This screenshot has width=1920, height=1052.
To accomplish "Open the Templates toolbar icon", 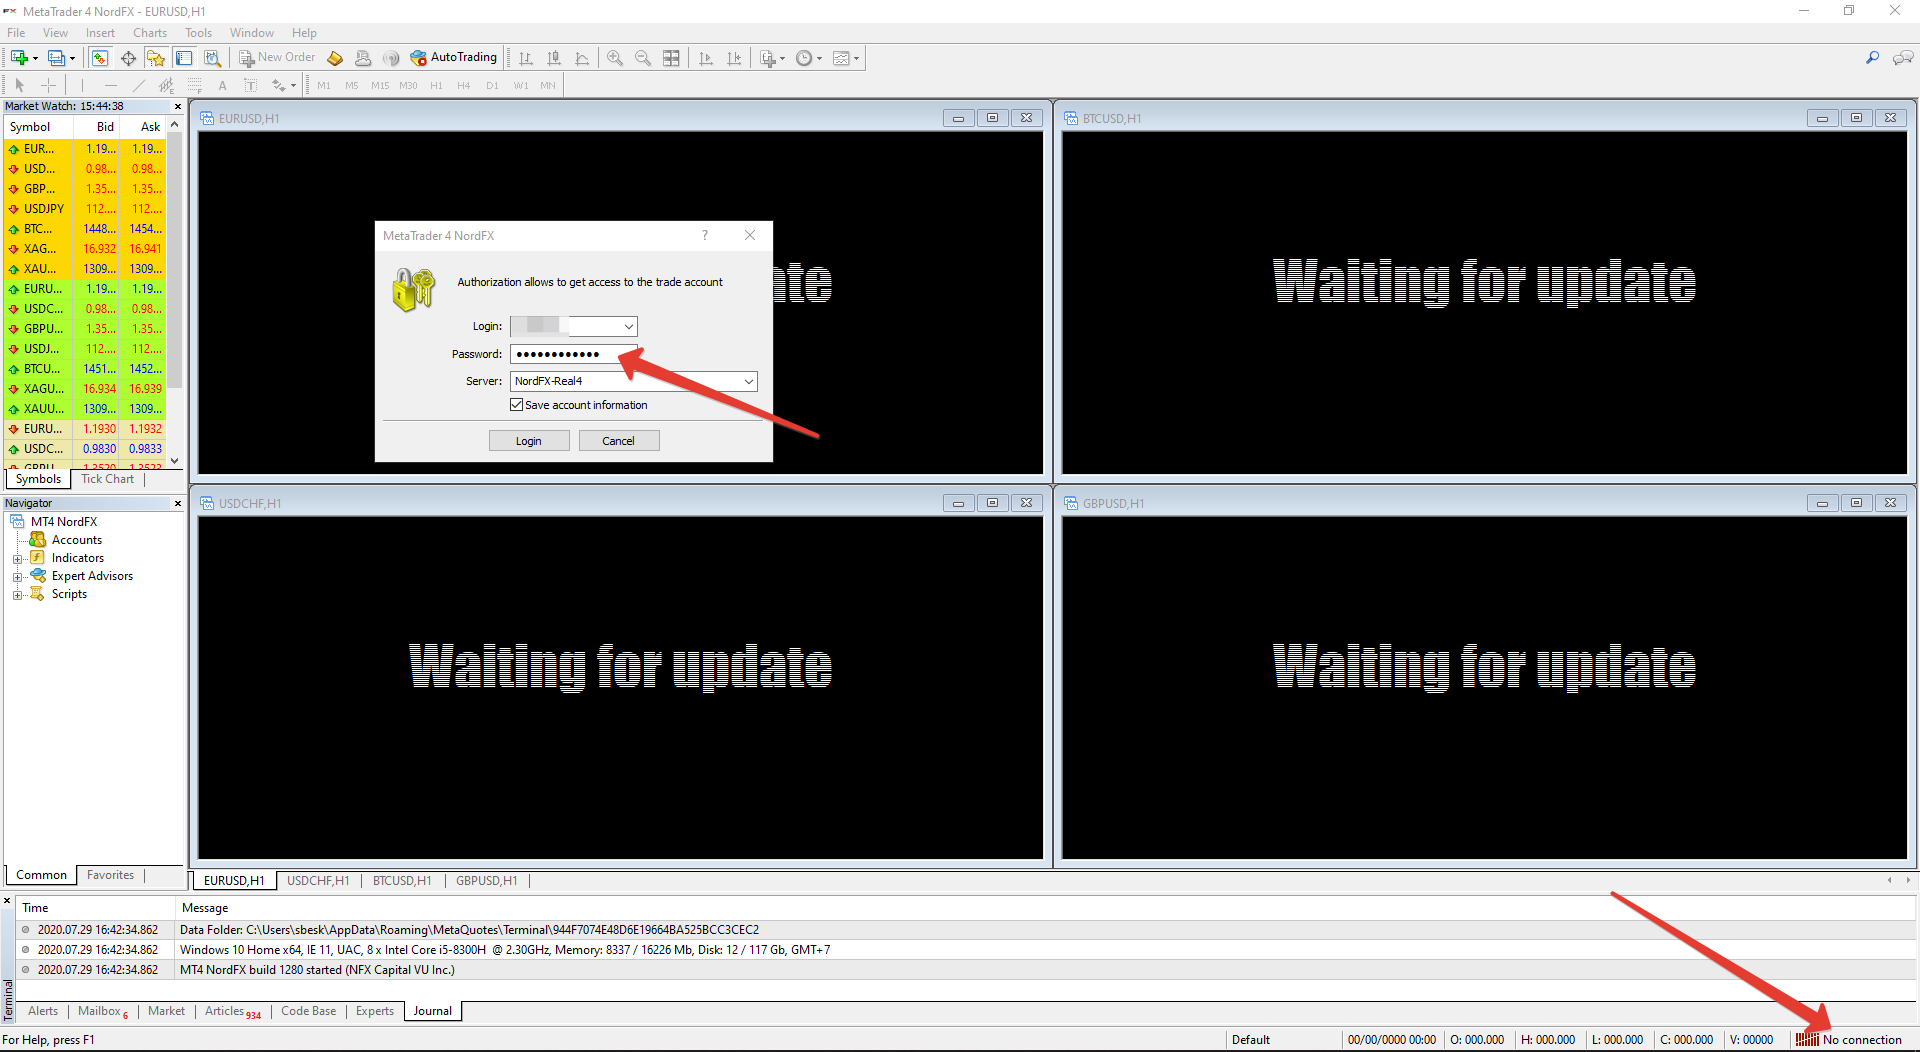I will coord(841,58).
